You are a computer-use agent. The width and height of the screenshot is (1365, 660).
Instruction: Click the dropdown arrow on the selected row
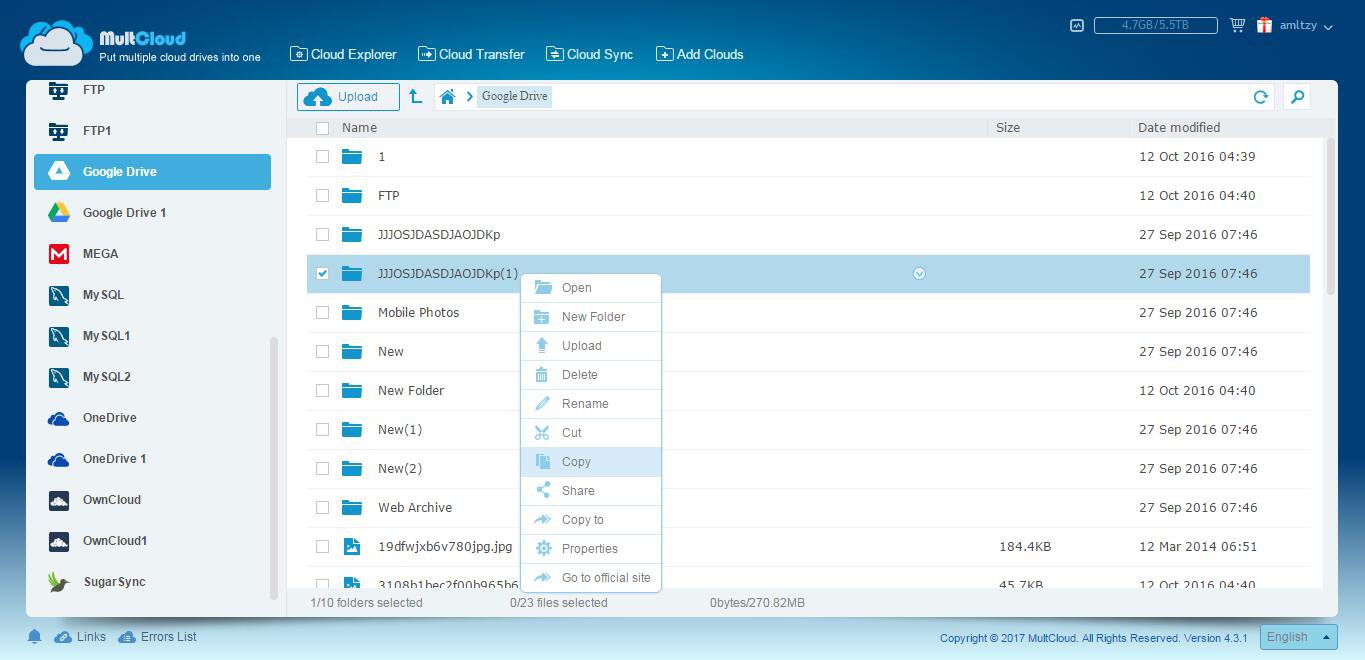pos(919,273)
